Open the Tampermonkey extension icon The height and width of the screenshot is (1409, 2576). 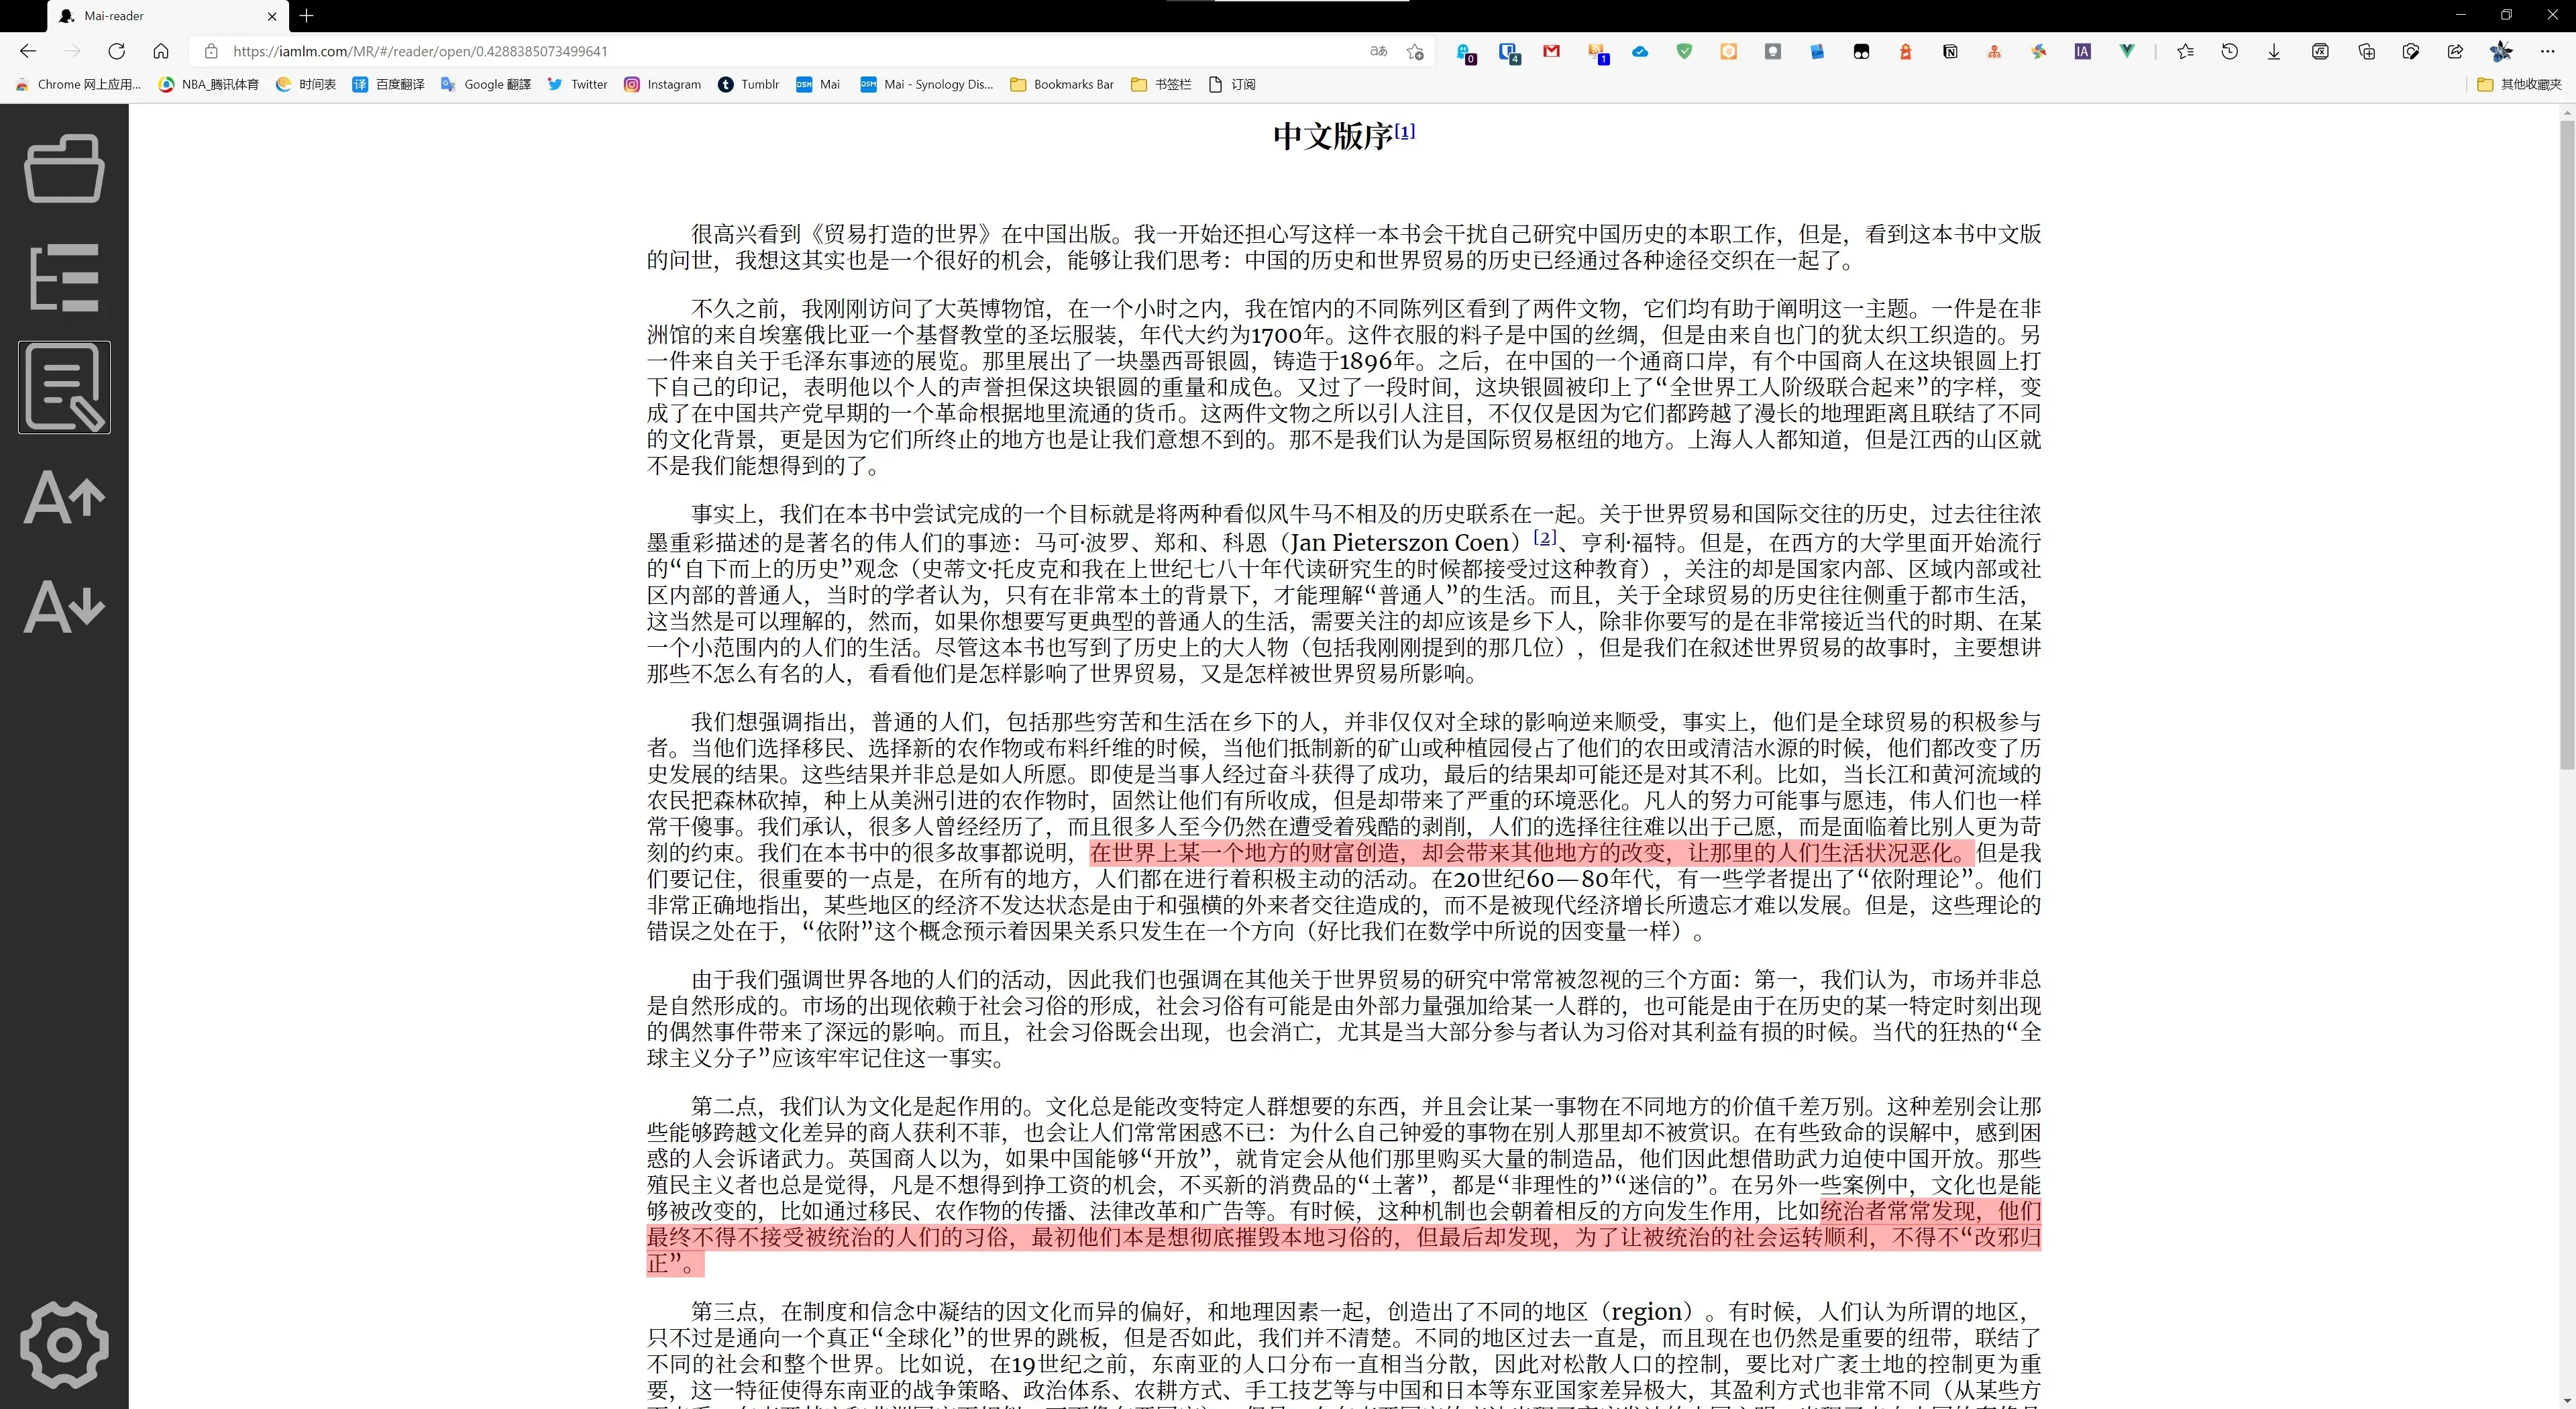coord(1861,51)
